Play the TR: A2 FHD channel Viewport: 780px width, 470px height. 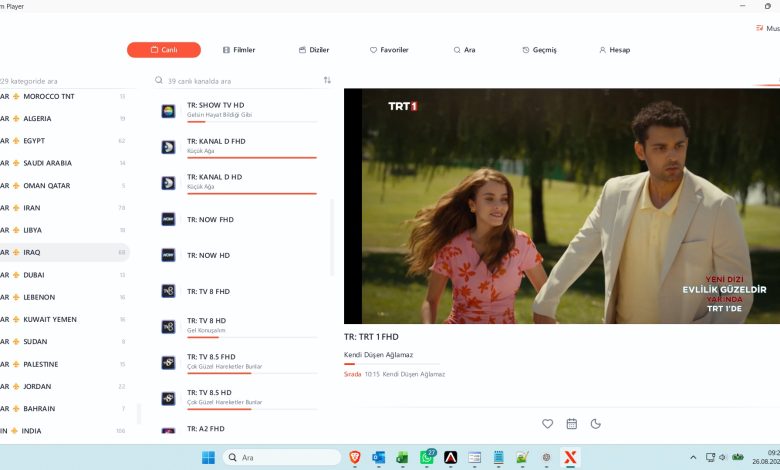(x=240, y=429)
